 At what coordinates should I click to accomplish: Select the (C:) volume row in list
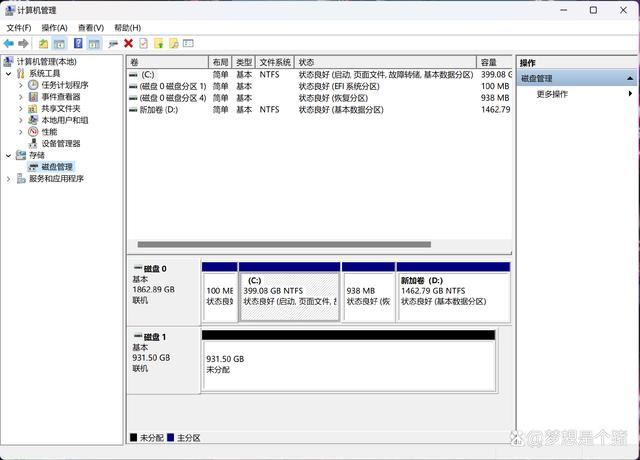[x=320, y=75]
